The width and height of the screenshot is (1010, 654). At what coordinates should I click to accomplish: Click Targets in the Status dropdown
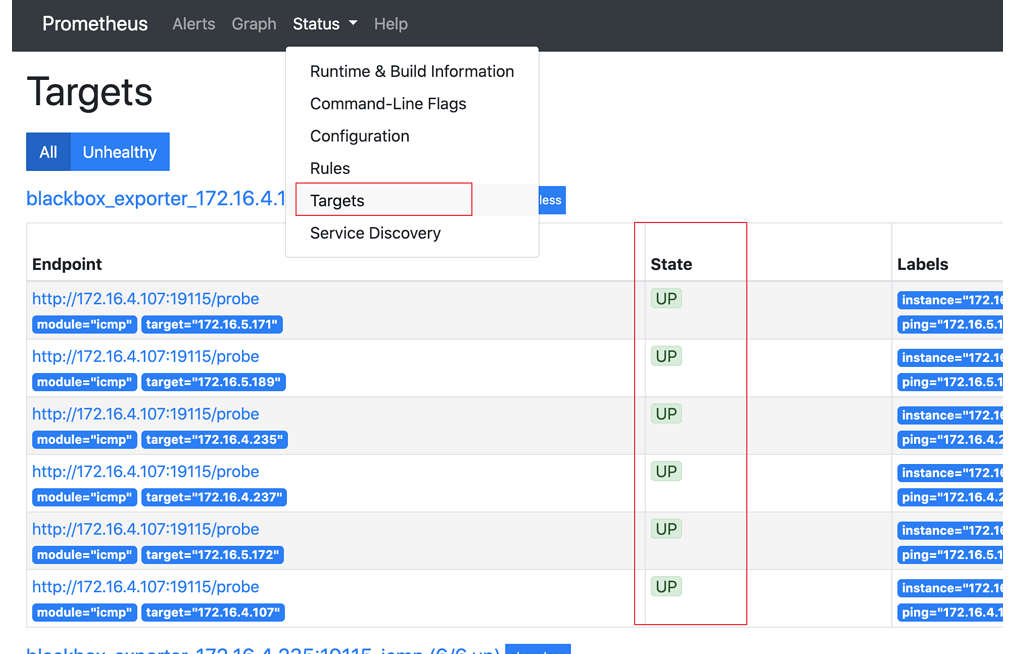pyautogui.click(x=337, y=200)
